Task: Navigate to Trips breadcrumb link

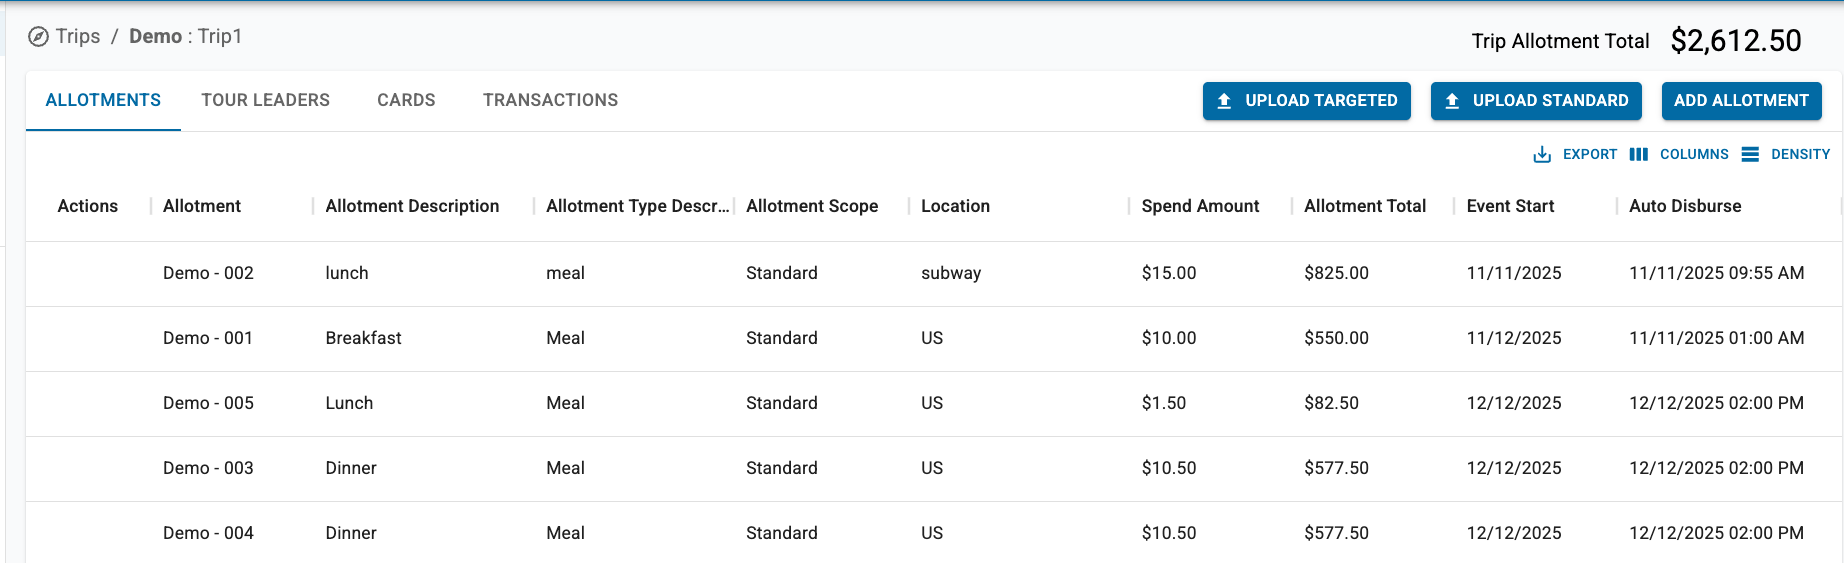Action: [78, 37]
